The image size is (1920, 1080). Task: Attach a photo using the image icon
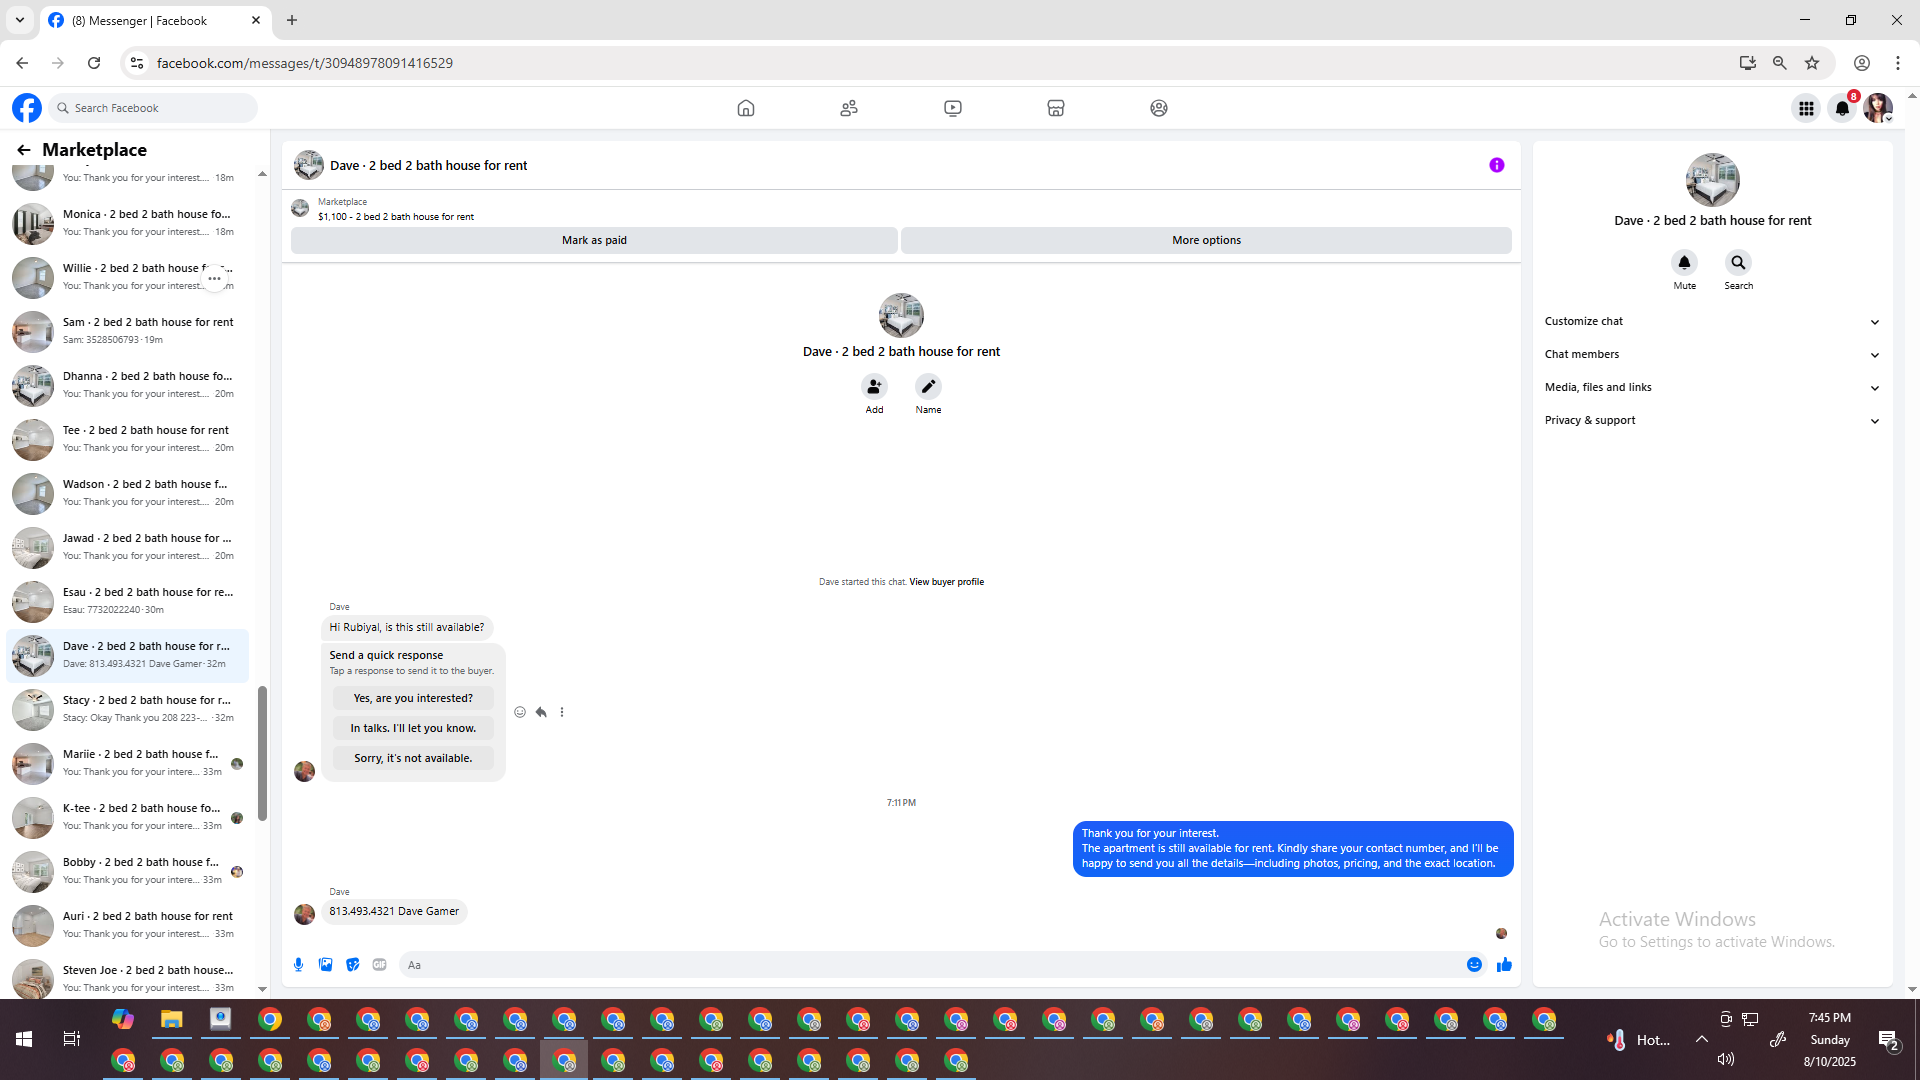325,965
